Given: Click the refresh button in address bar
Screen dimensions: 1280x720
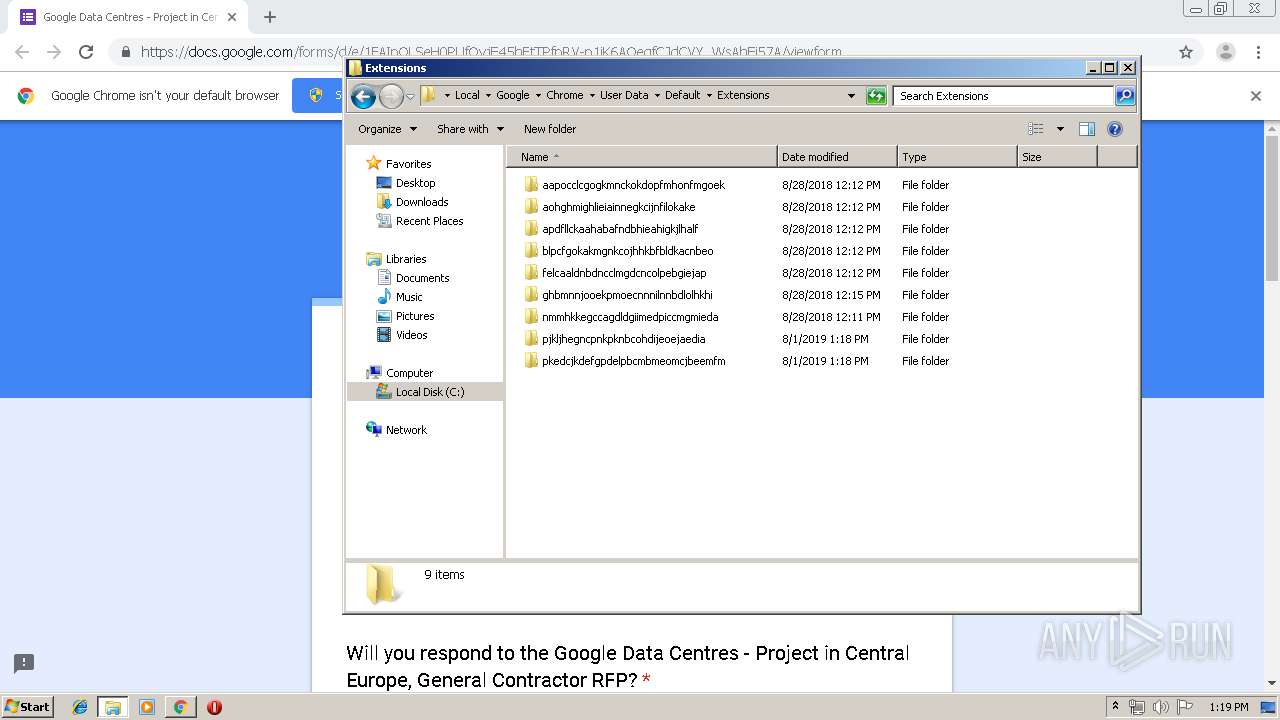Looking at the screenshot, I should pos(876,96).
